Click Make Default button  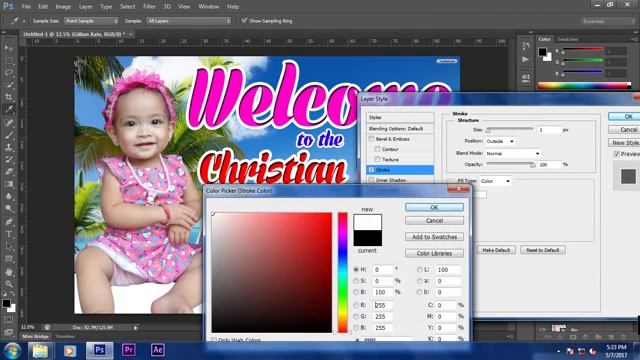[x=496, y=250]
